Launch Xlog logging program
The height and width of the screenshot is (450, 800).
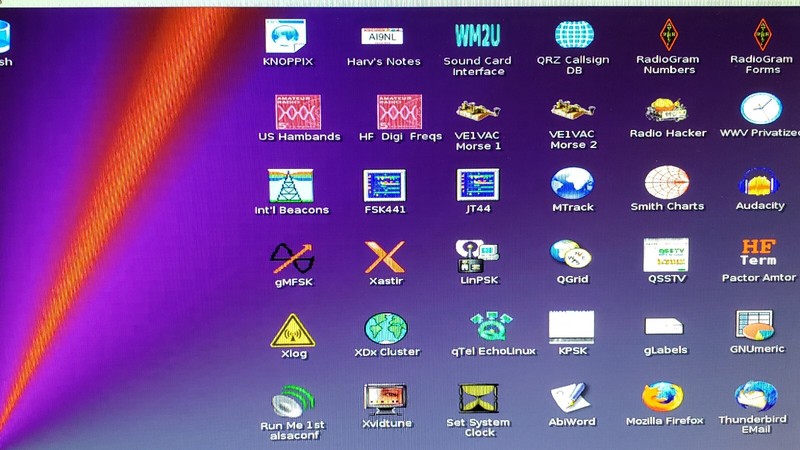(292, 330)
